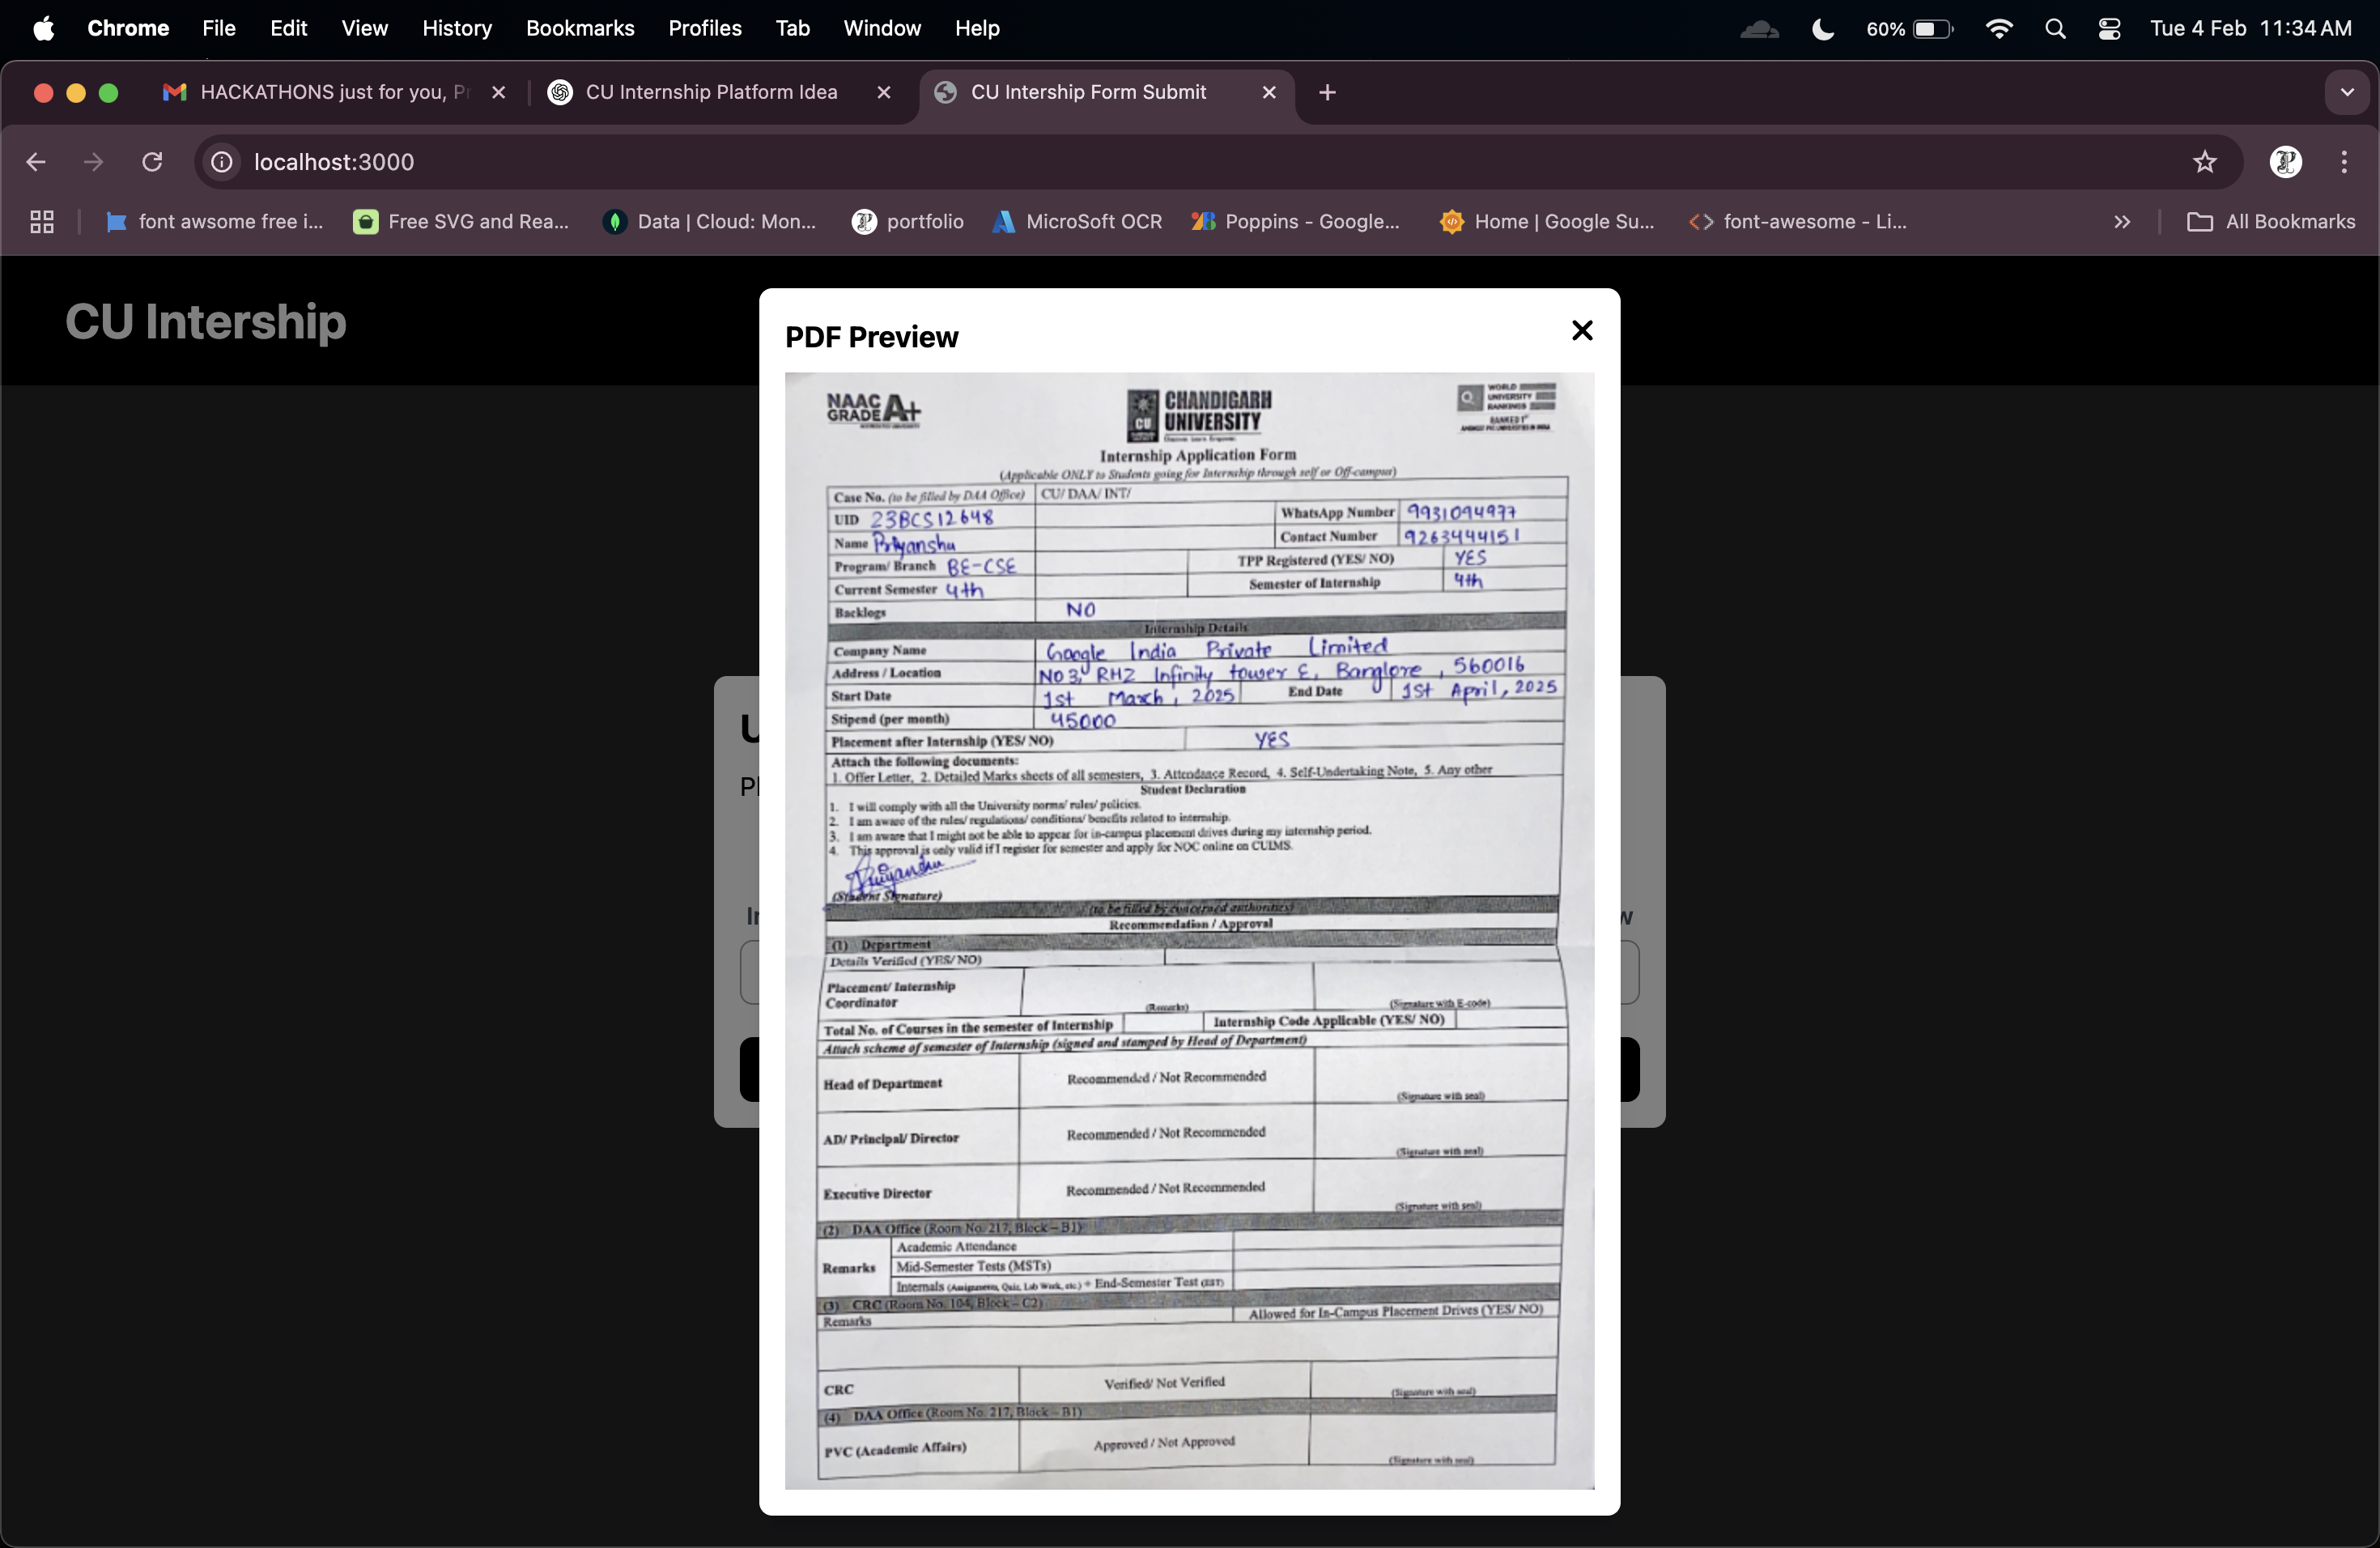Open the portfolio bookmark
Viewport: 2380px width, 1548px height.
click(908, 222)
